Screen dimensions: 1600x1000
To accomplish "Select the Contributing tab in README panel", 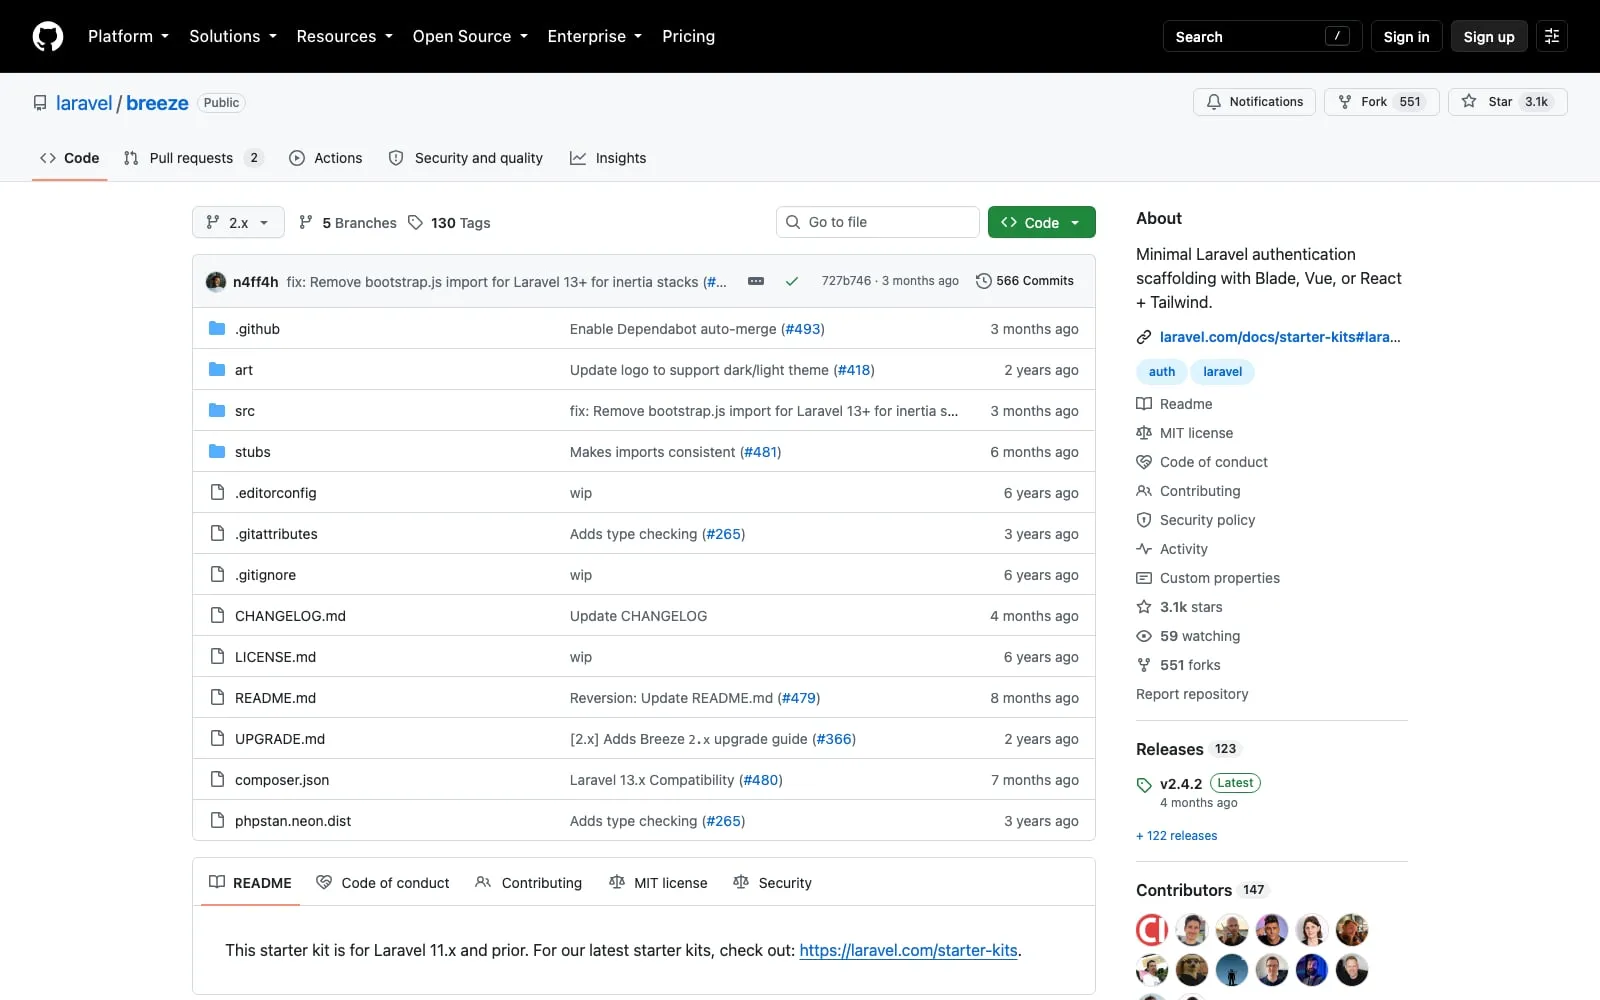I will 529,882.
